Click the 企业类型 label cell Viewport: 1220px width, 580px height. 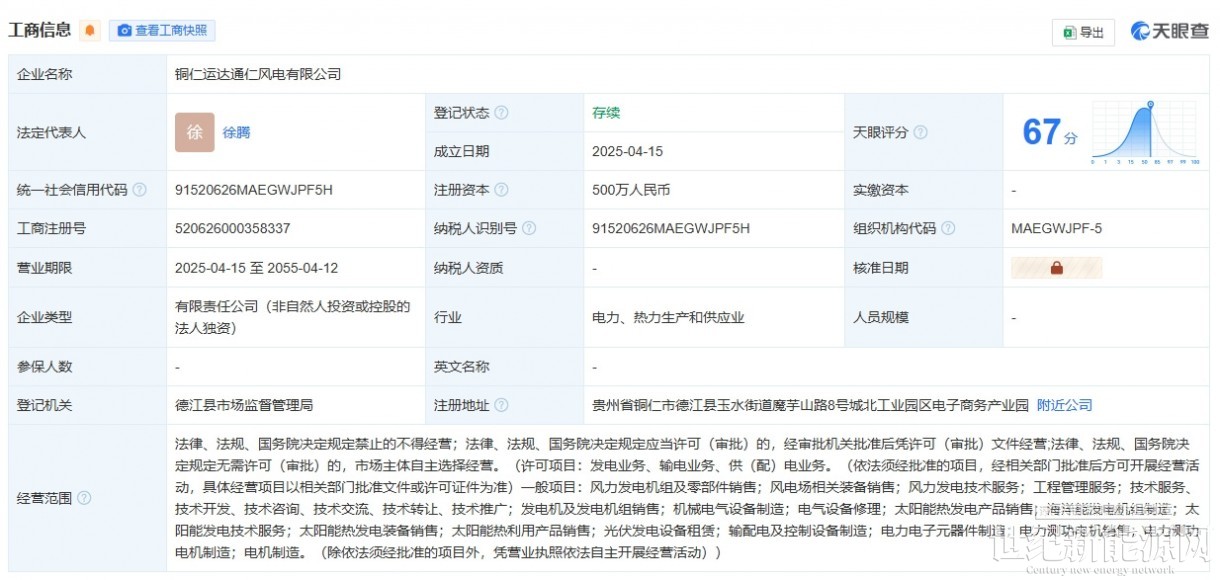pyautogui.click(x=87, y=317)
